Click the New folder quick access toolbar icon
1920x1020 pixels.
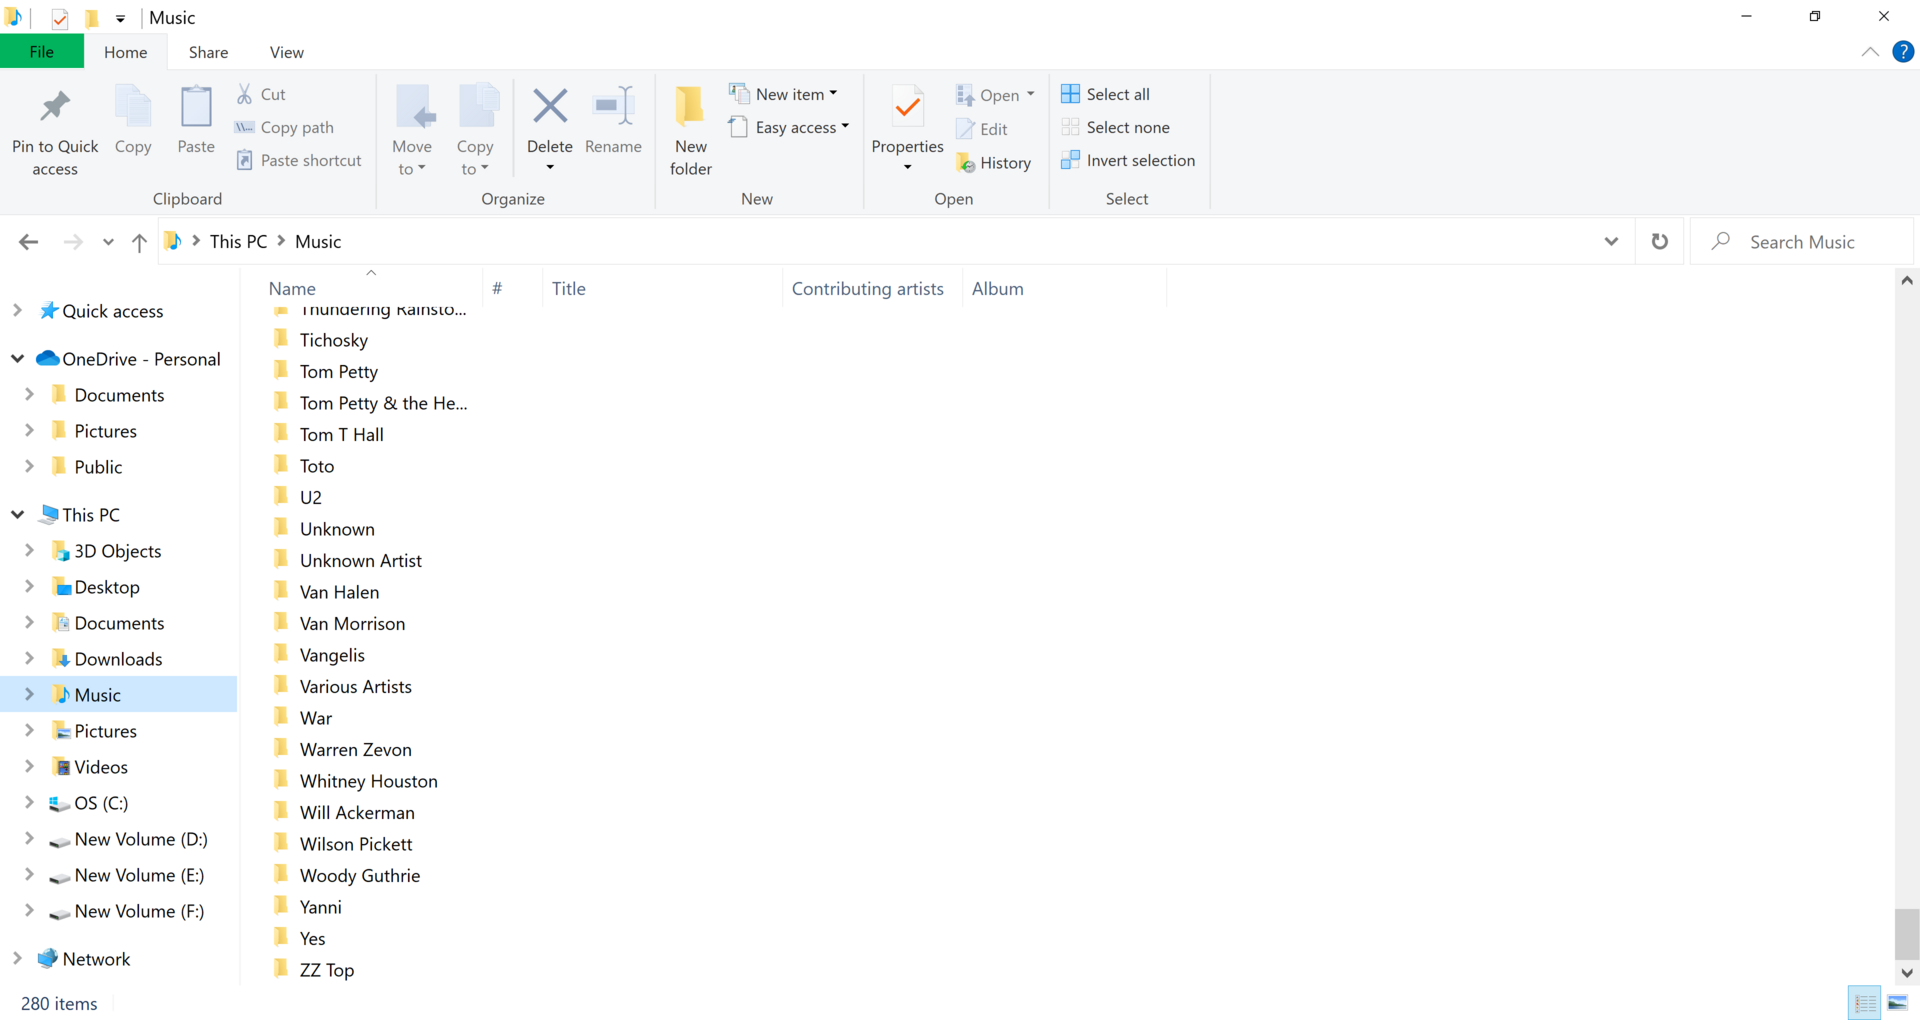pos(91,18)
